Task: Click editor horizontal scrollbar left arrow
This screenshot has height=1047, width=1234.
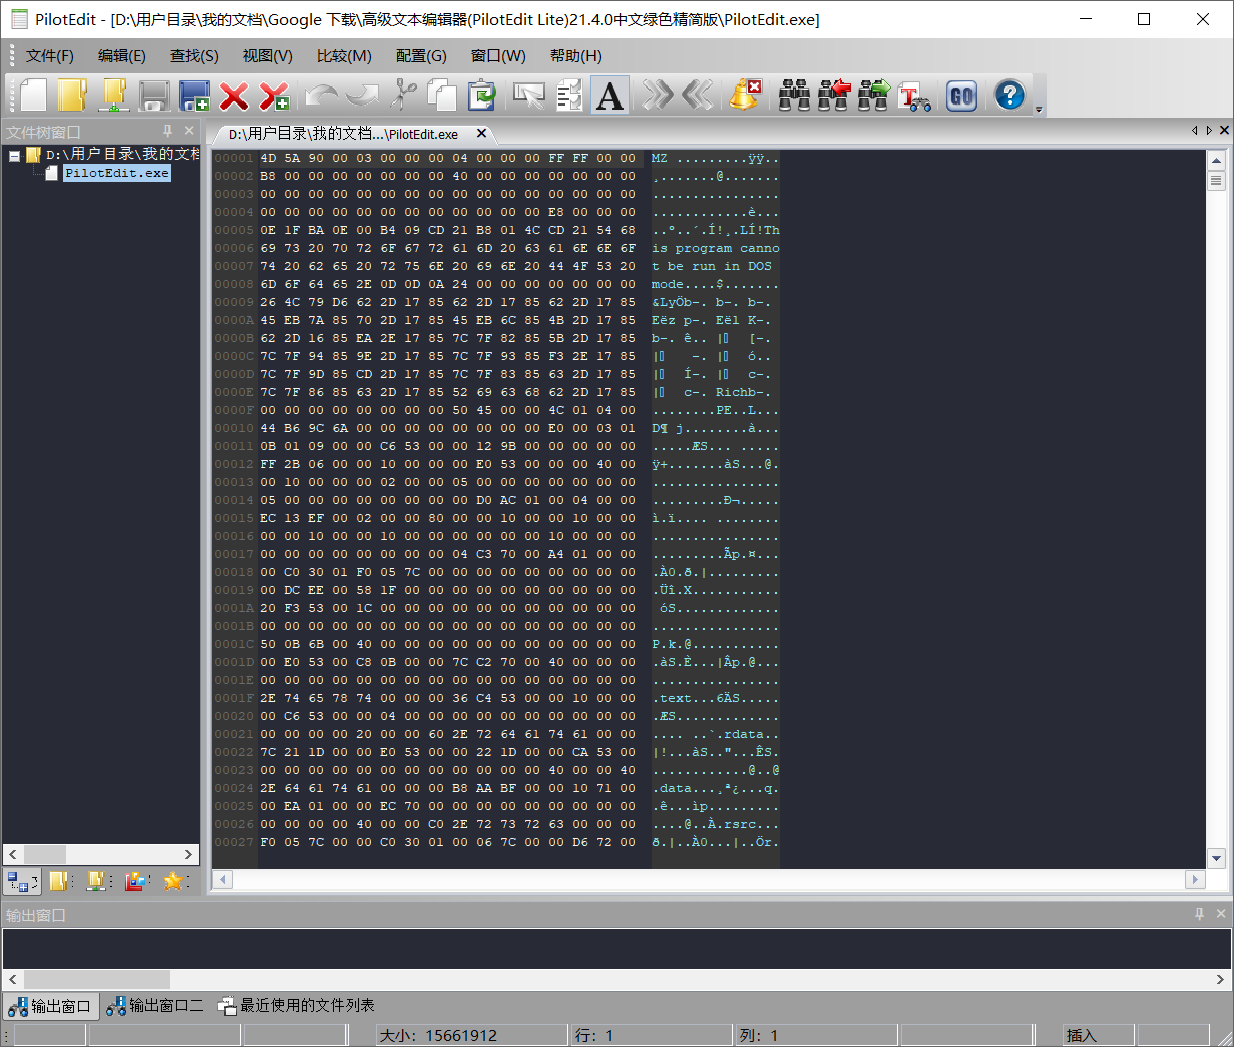Action: tap(223, 879)
